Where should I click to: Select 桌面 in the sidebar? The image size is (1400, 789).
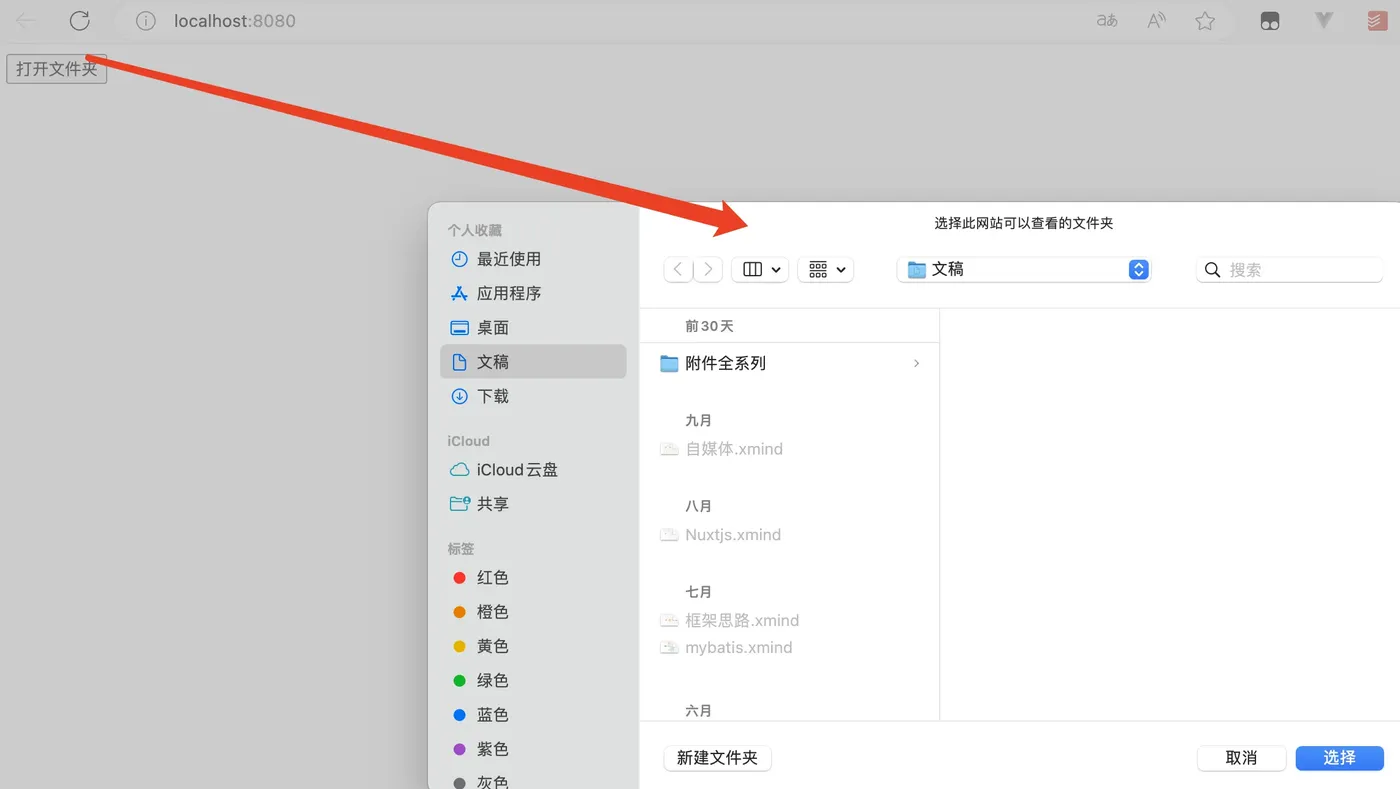pos(533,327)
